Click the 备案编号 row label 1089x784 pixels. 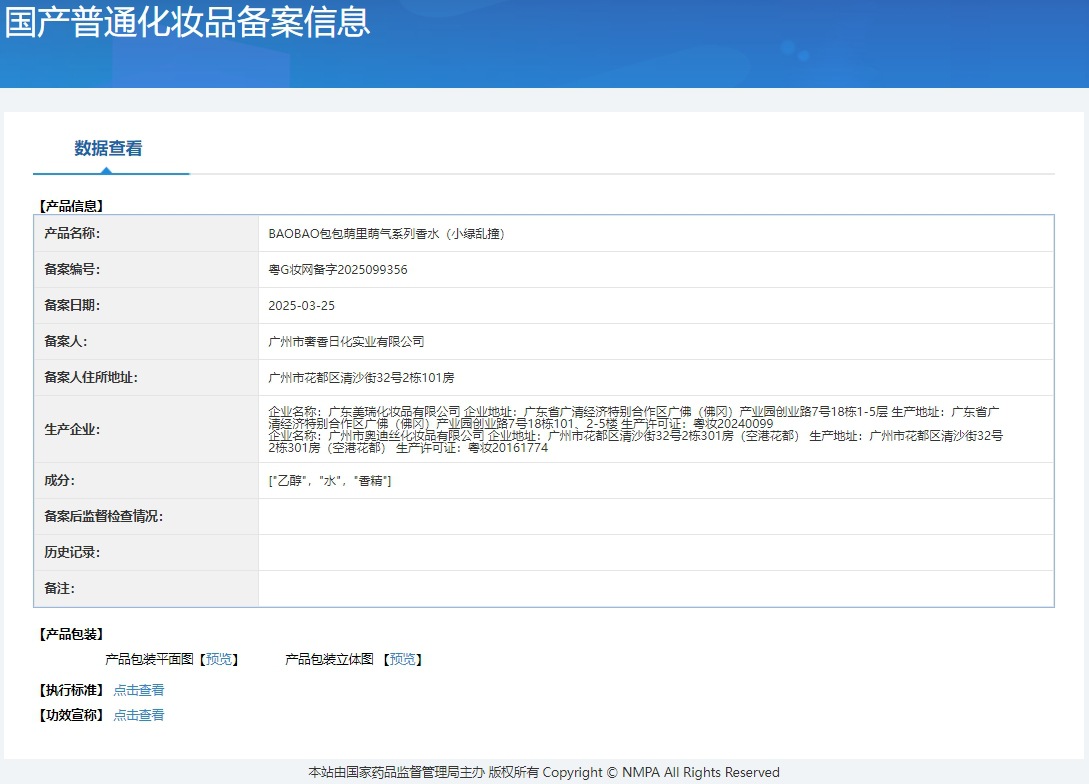[x=72, y=269]
